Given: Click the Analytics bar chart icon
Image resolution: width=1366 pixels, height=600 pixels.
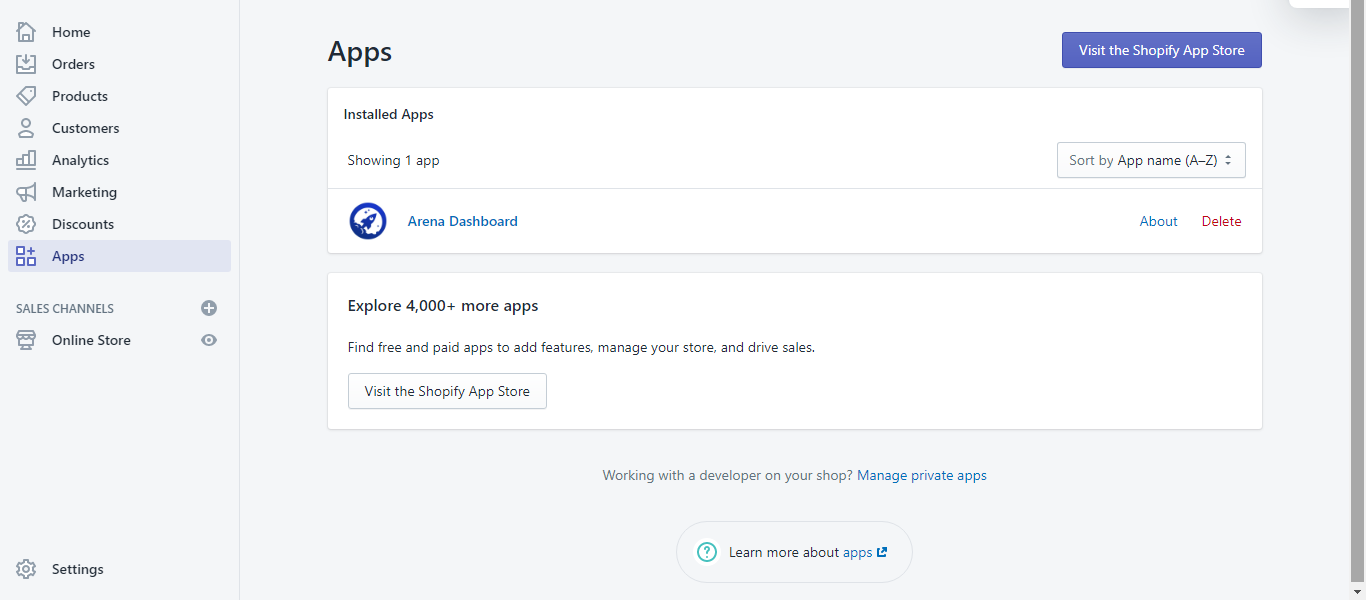Looking at the screenshot, I should (26, 160).
